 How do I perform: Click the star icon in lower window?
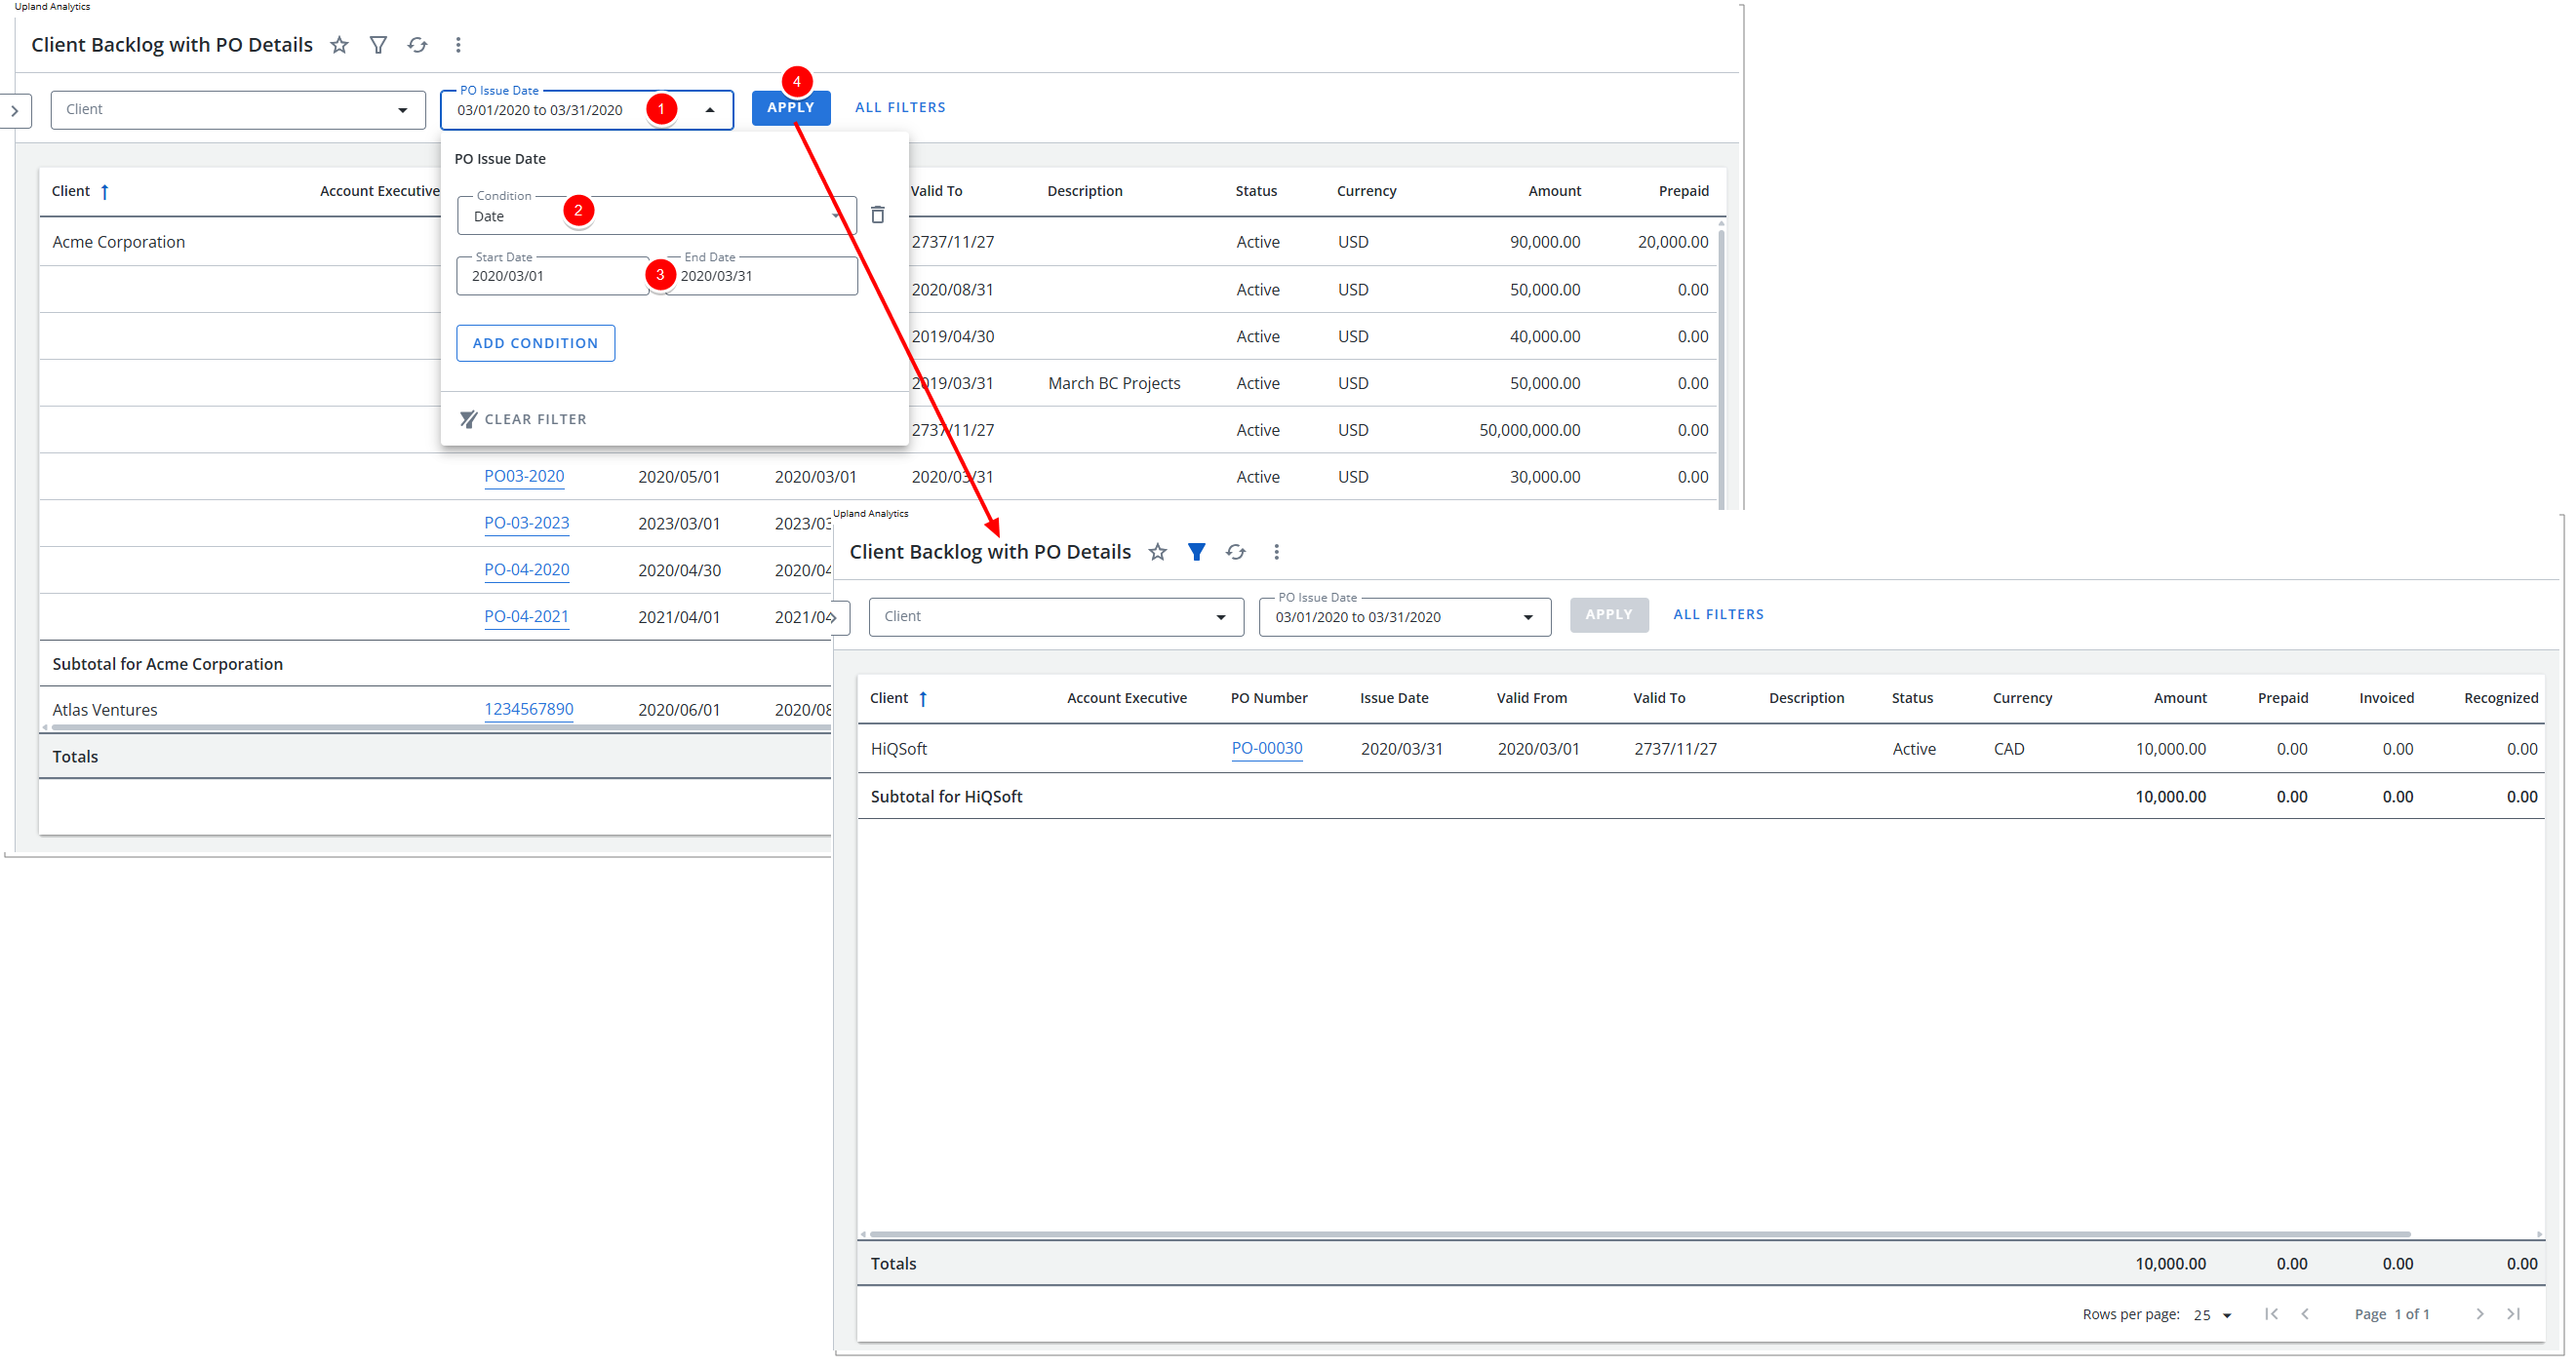coord(1158,552)
